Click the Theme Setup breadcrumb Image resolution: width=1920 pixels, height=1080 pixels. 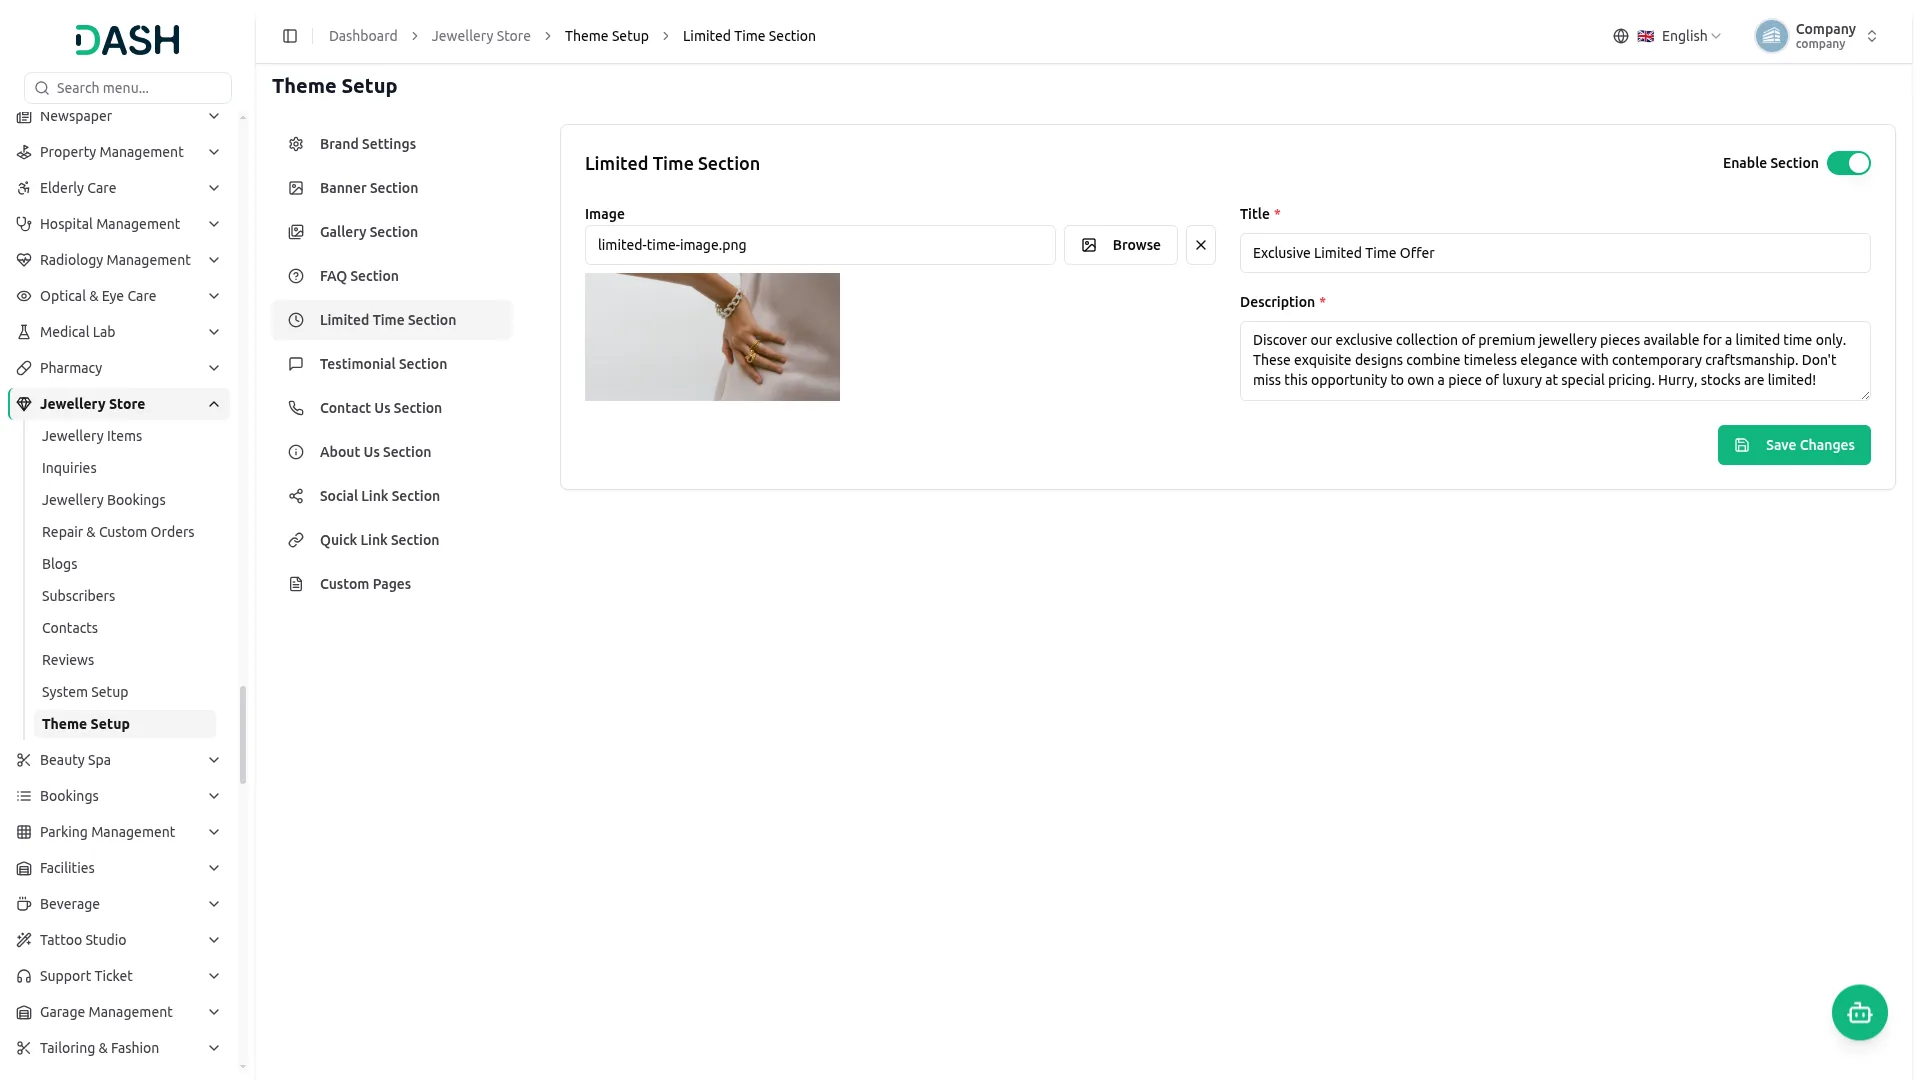(x=606, y=36)
